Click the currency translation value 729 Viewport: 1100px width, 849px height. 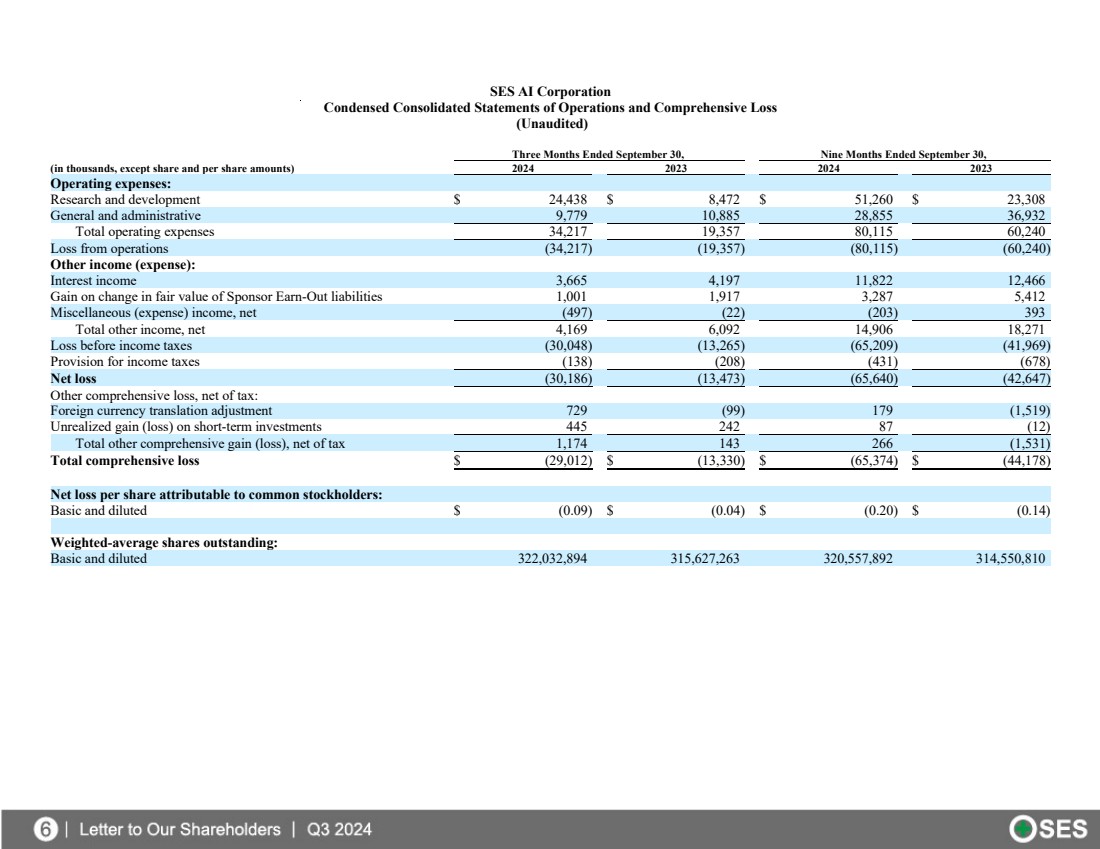pyautogui.click(x=576, y=410)
